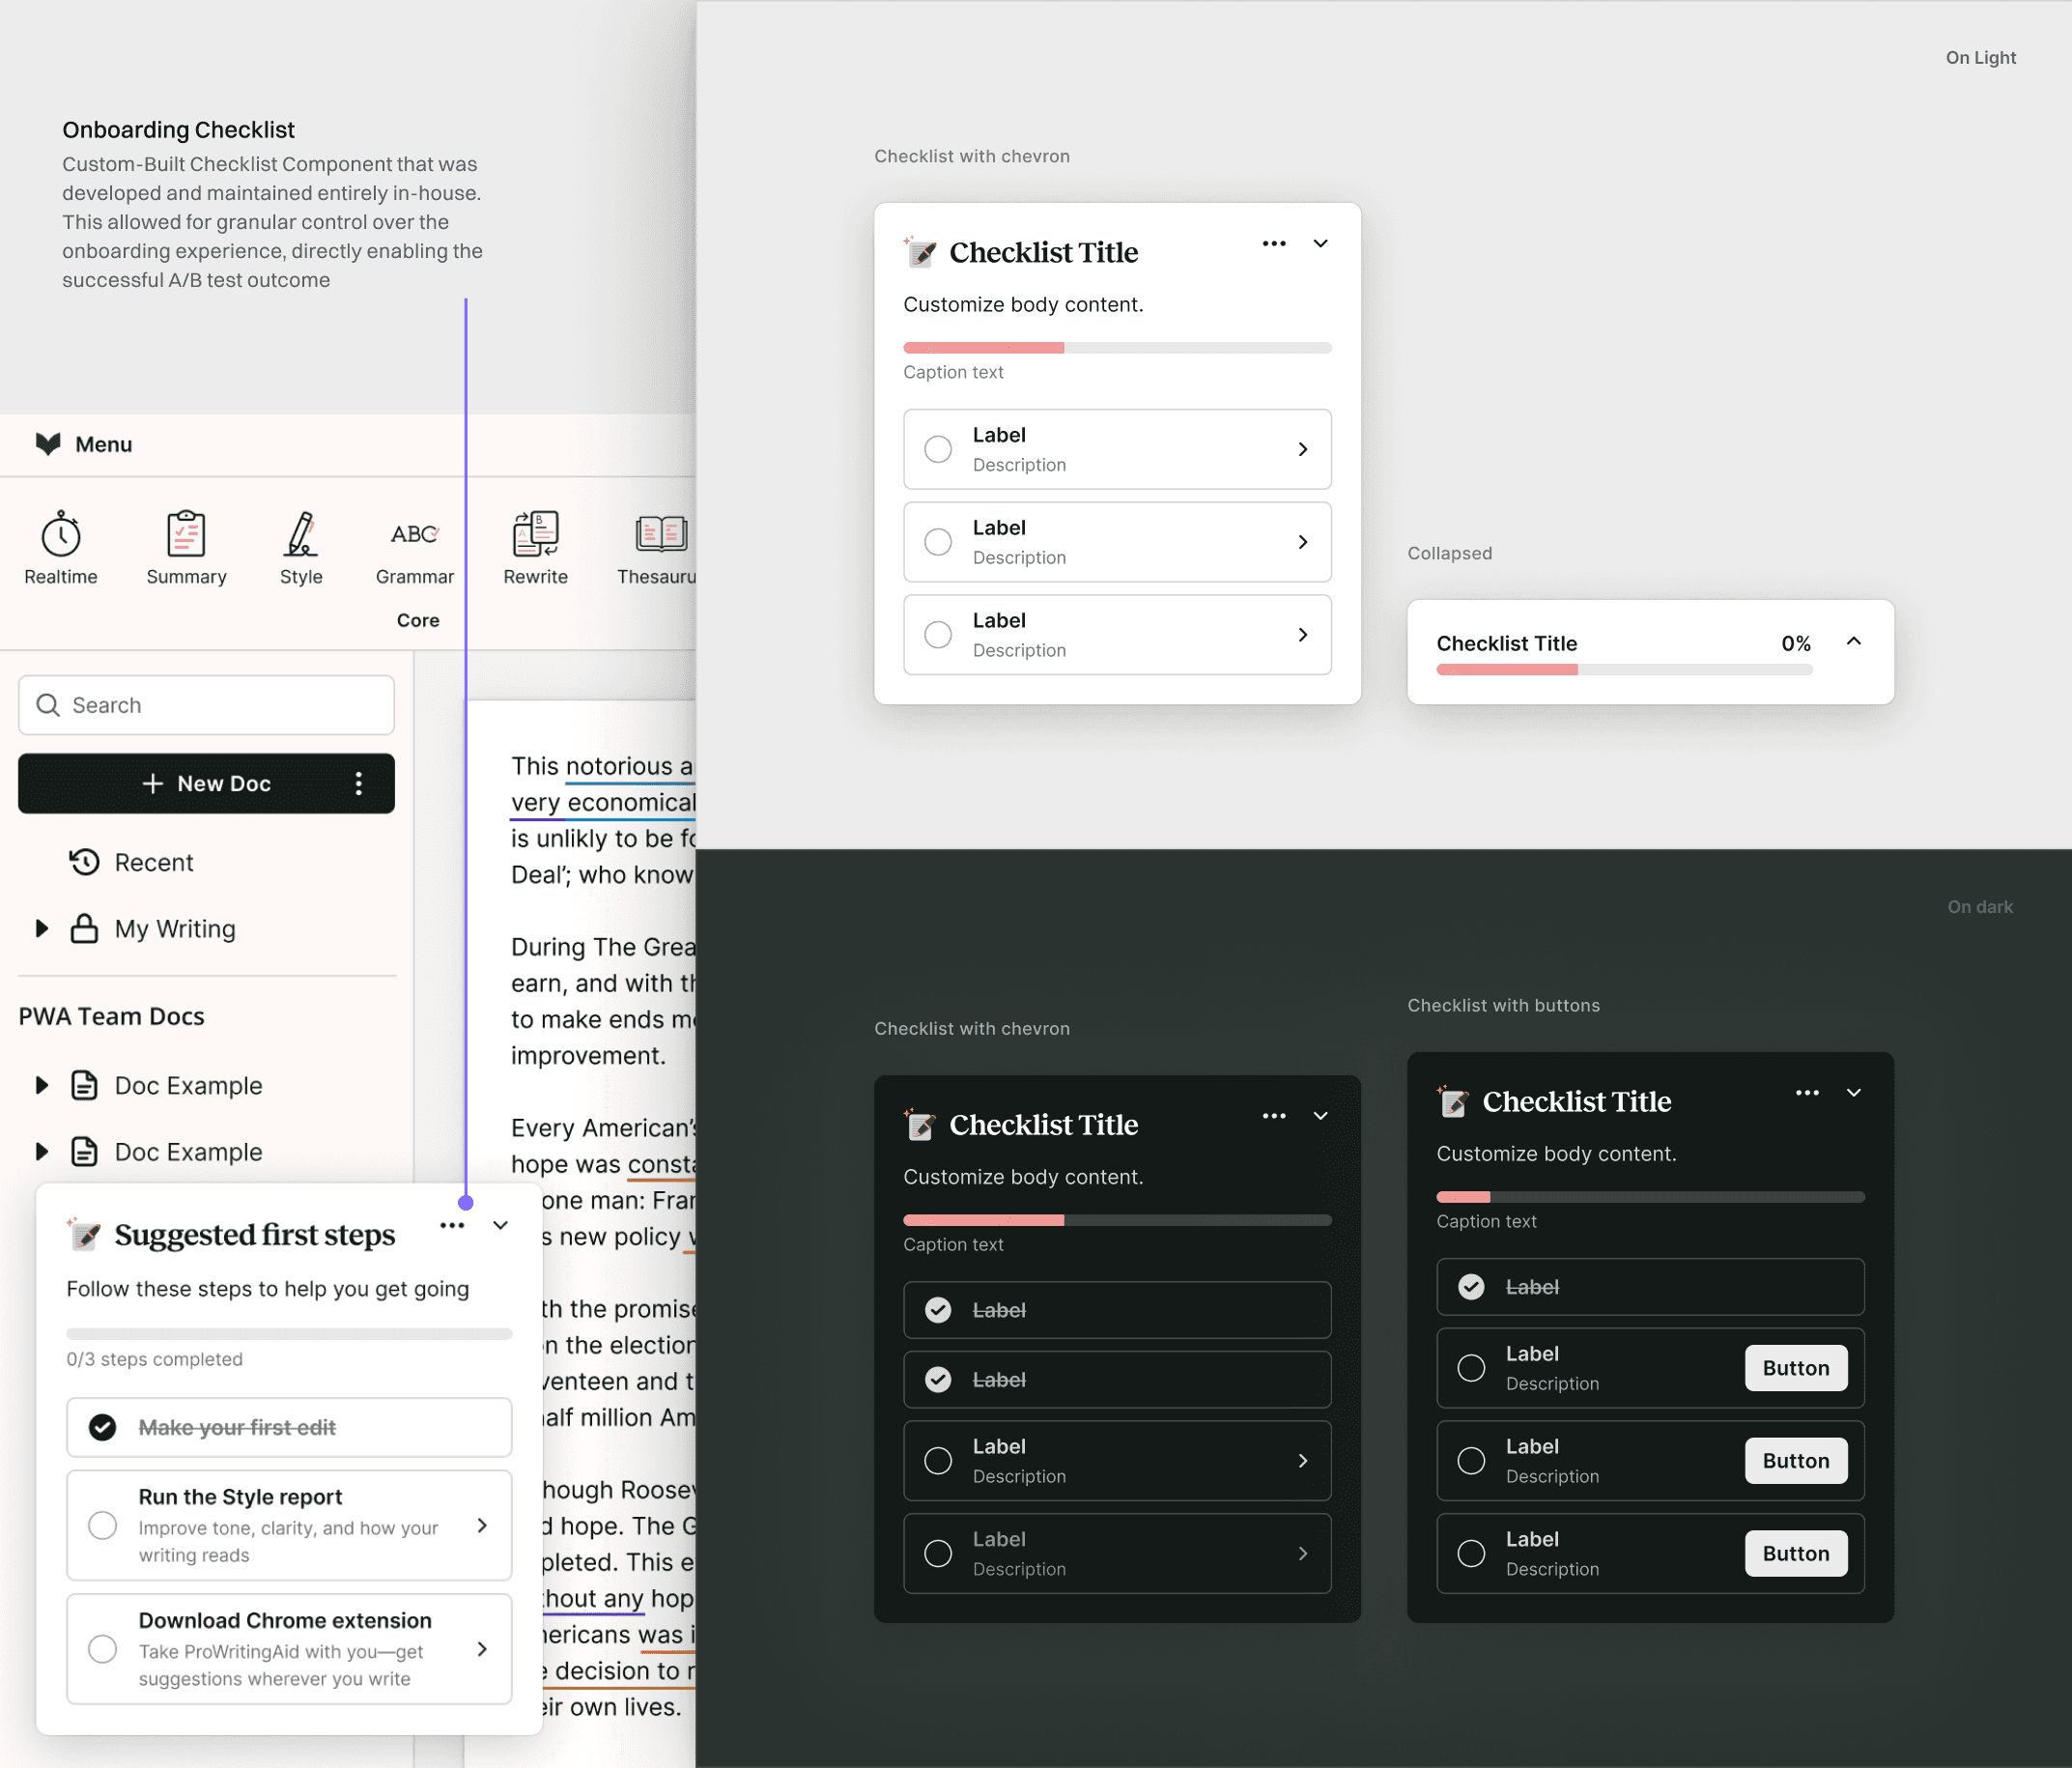Expand the My Writing folder
The height and width of the screenshot is (1768, 2072).
41,929
